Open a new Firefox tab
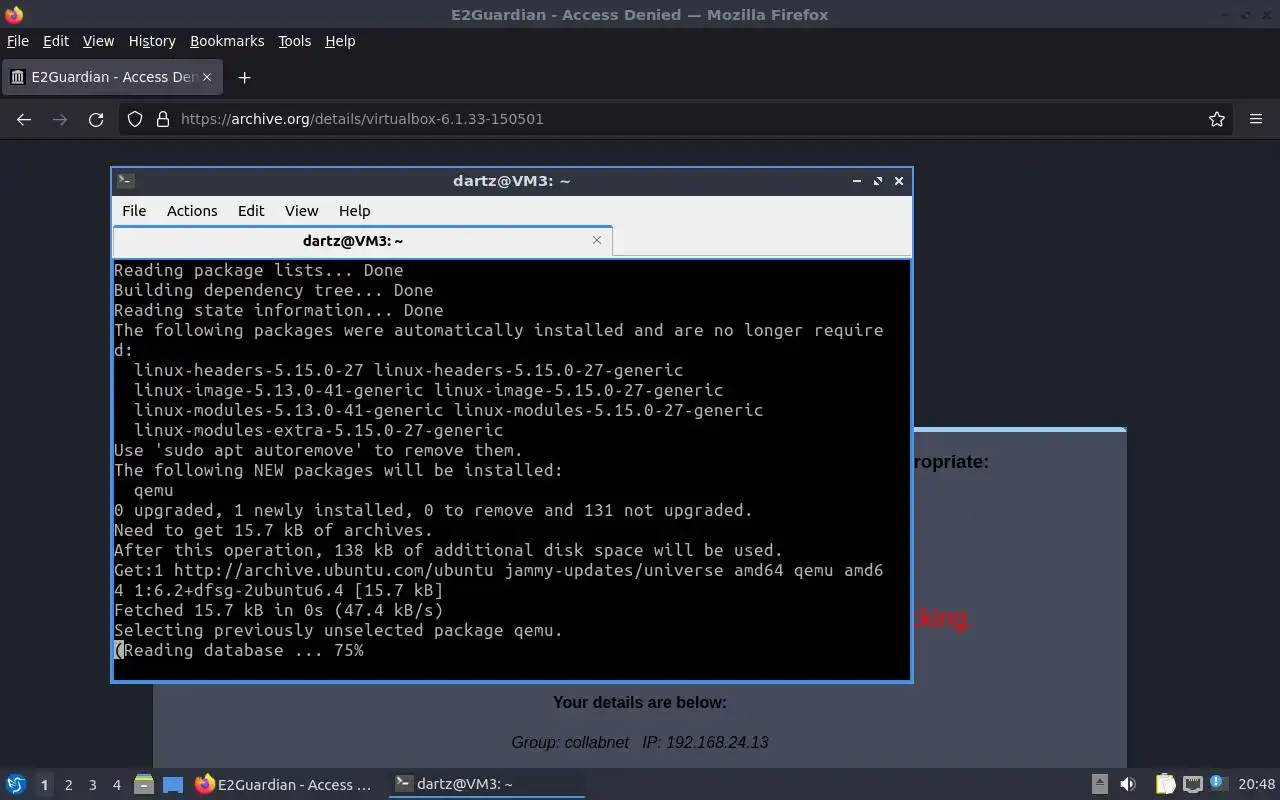This screenshot has height=800, width=1280. pos(244,77)
